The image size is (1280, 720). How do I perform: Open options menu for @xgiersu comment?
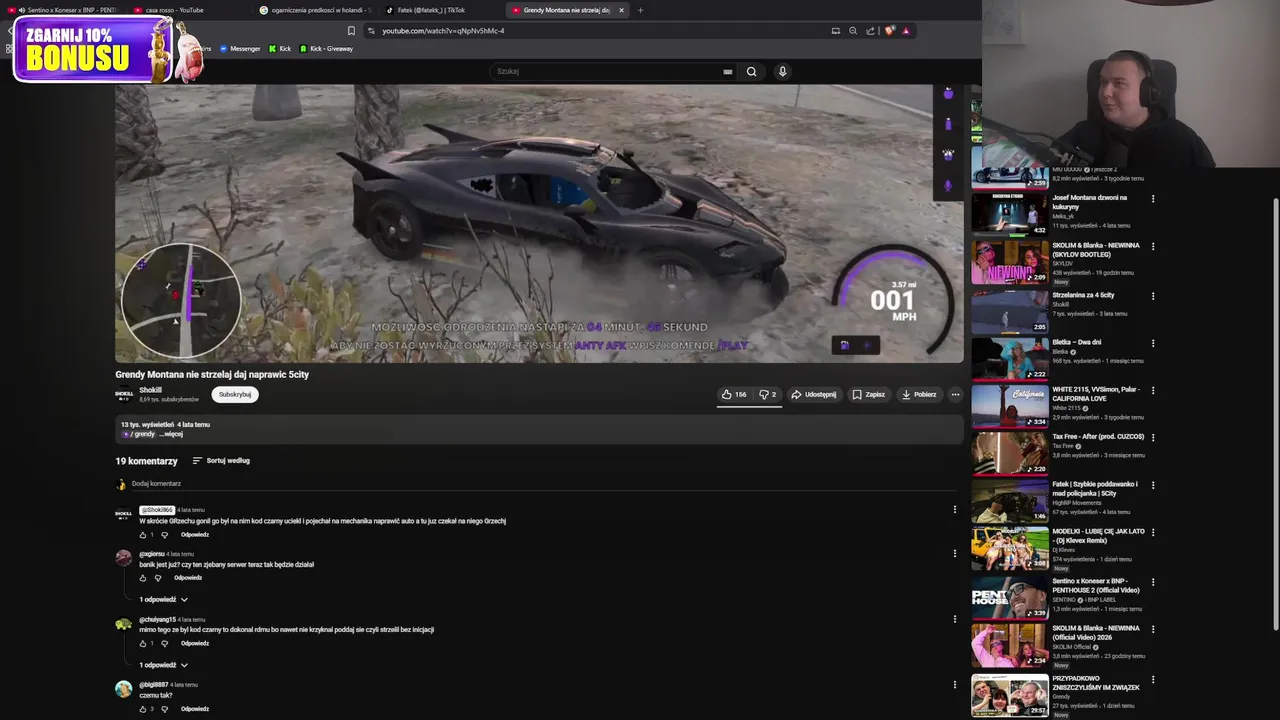(954, 553)
